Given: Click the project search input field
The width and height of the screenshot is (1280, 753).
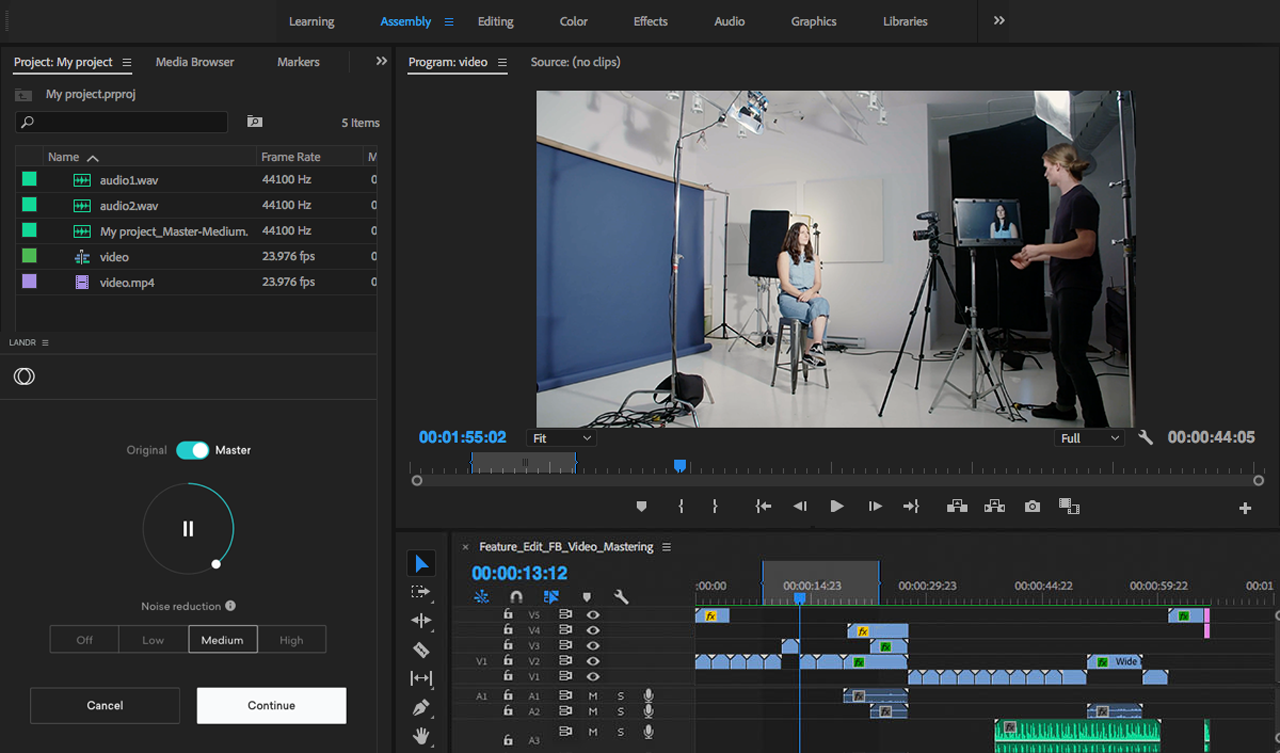Looking at the screenshot, I should (x=122, y=122).
